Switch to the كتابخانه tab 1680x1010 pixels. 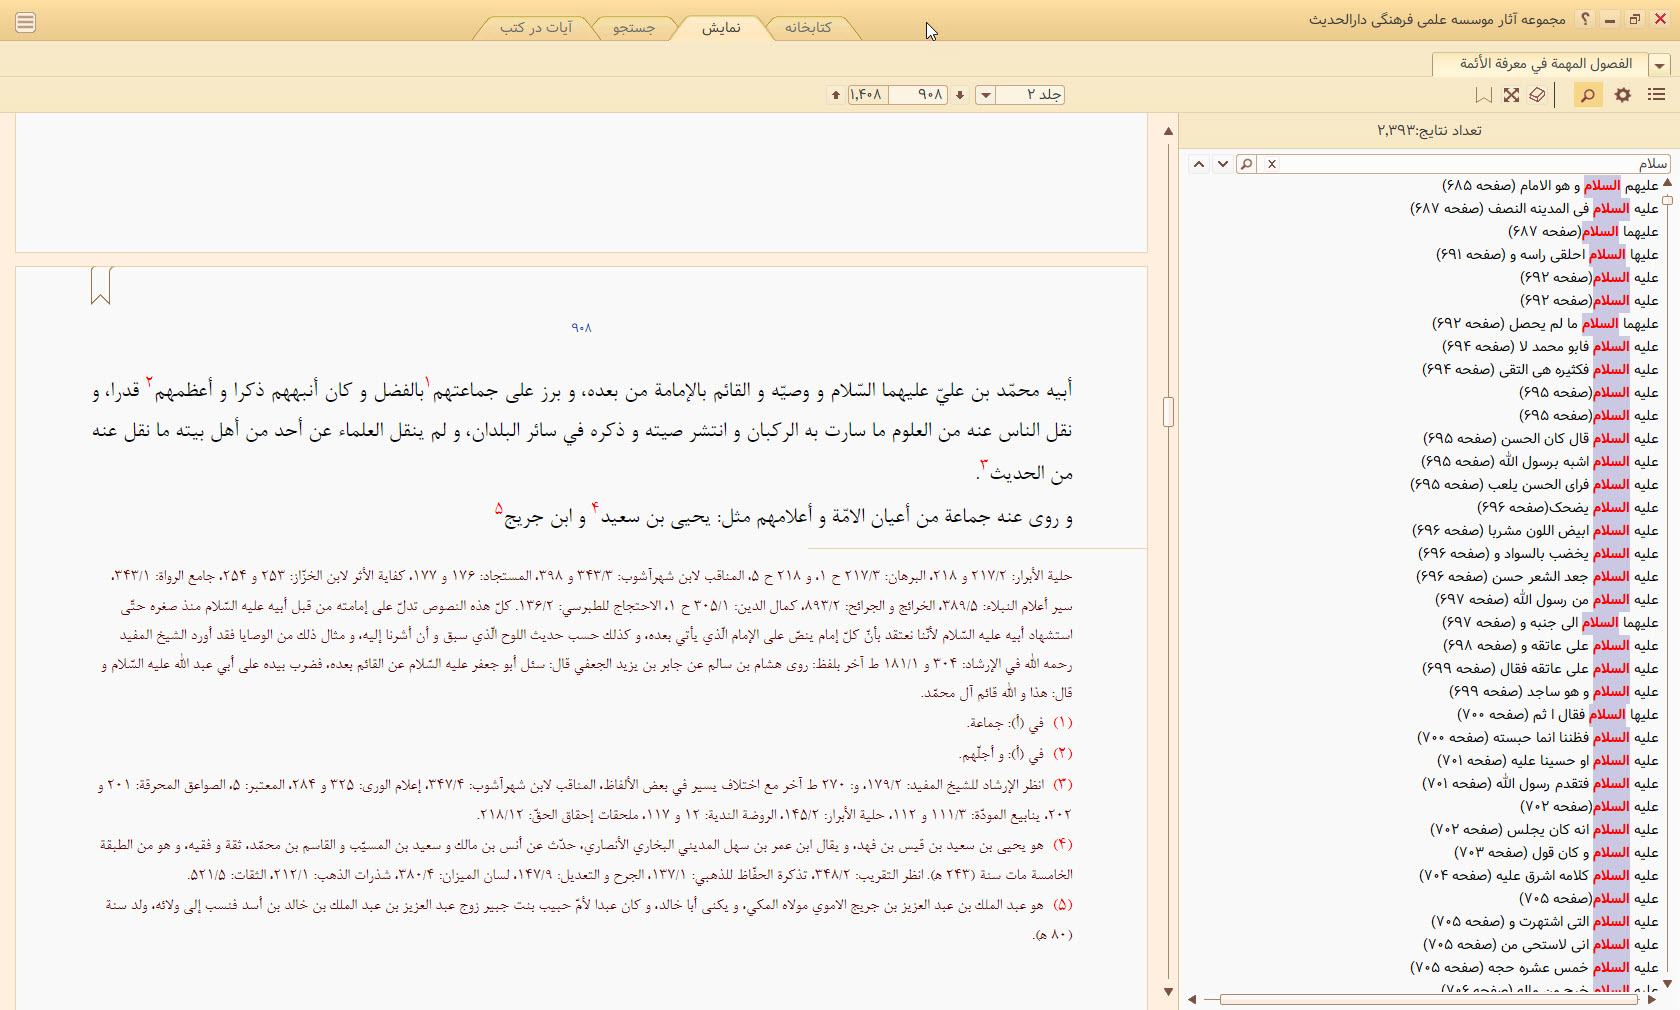(x=808, y=28)
